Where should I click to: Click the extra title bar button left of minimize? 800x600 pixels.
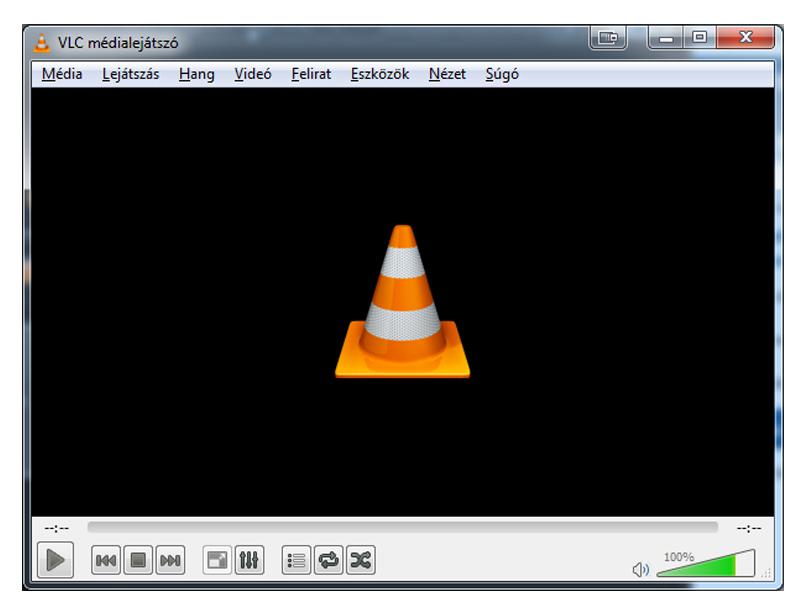608,38
